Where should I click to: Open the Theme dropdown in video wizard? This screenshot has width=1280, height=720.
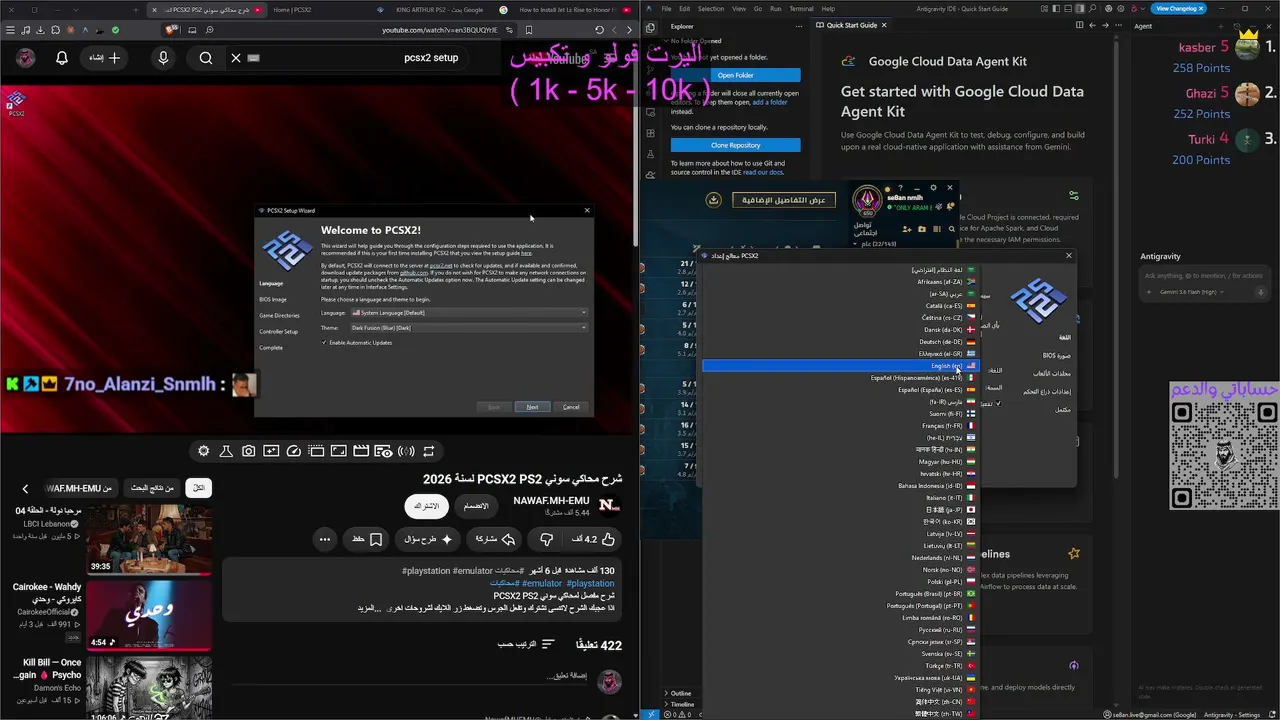pos(469,328)
